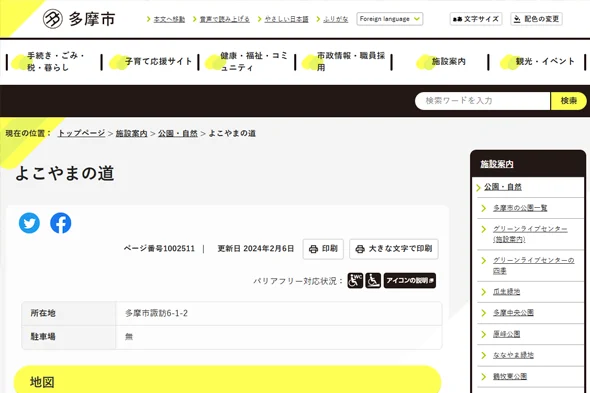Click 駐車場 table header cell
This screenshot has height=393, width=590.
68,337
